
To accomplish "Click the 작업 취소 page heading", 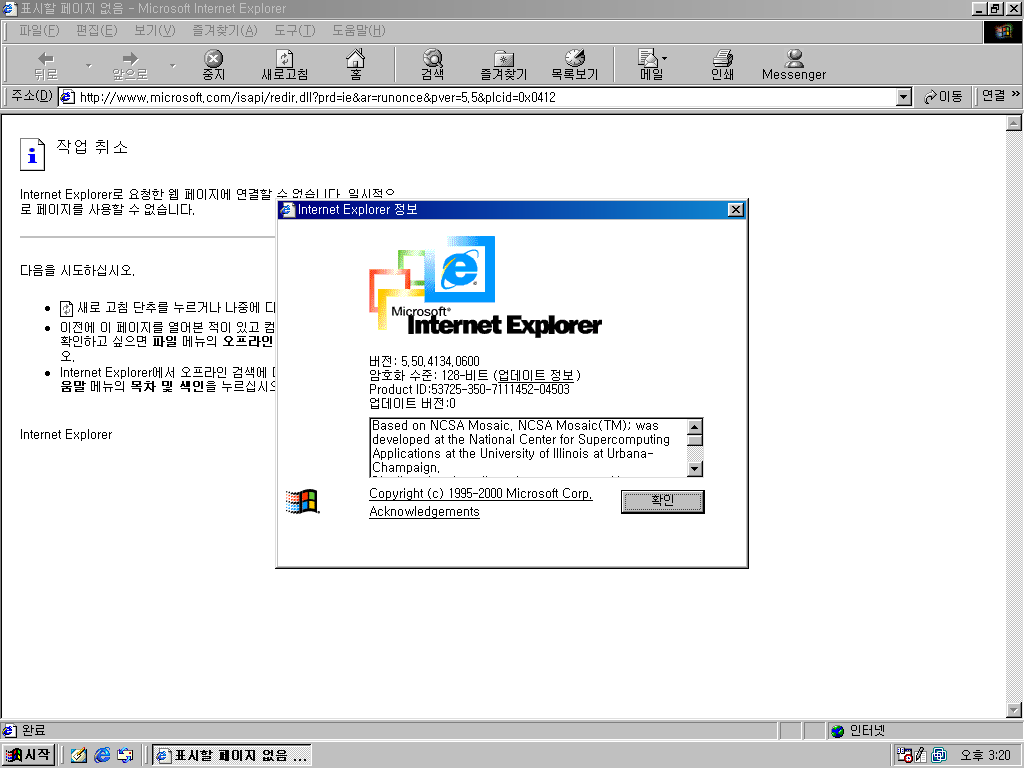I will coord(92,146).
